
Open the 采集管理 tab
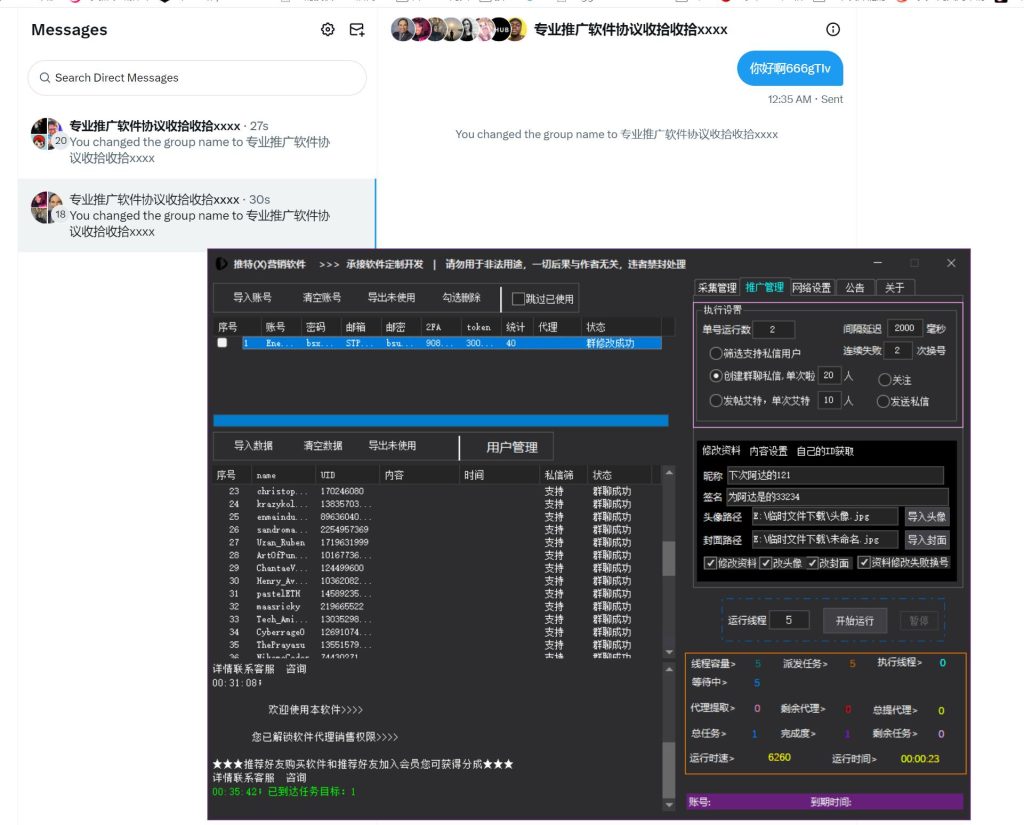point(717,288)
